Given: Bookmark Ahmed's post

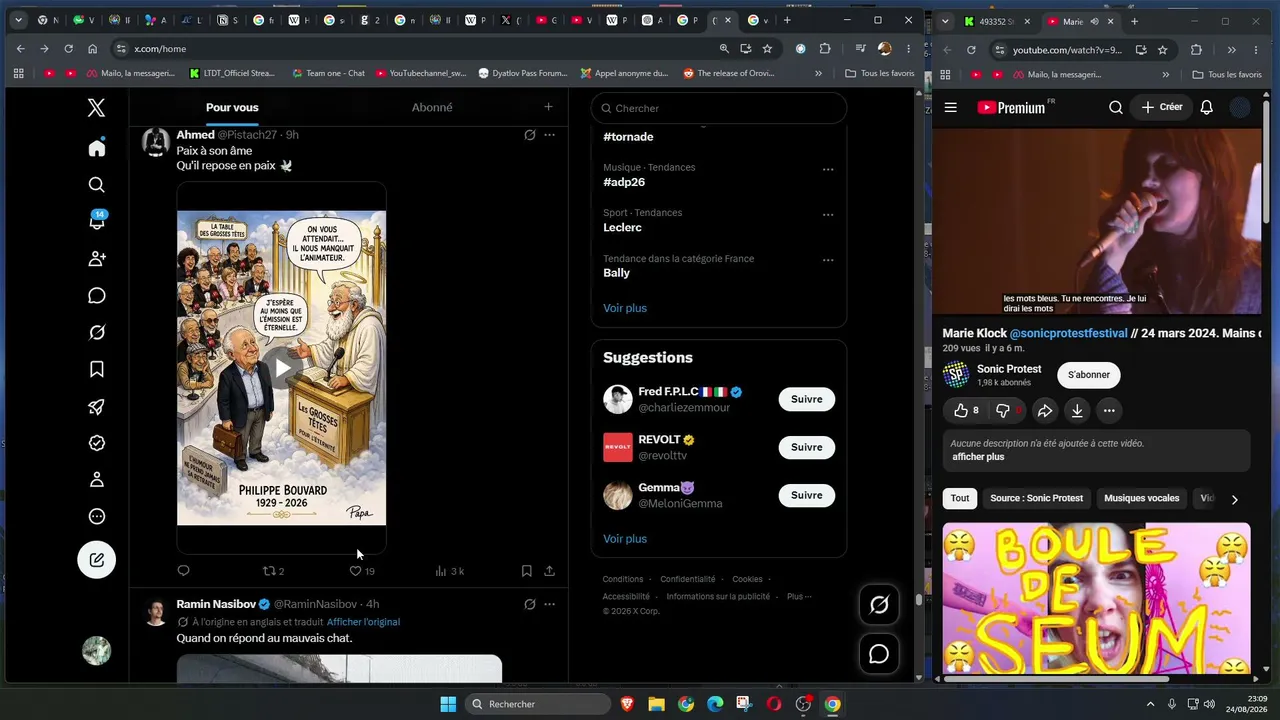Looking at the screenshot, I should [526, 571].
